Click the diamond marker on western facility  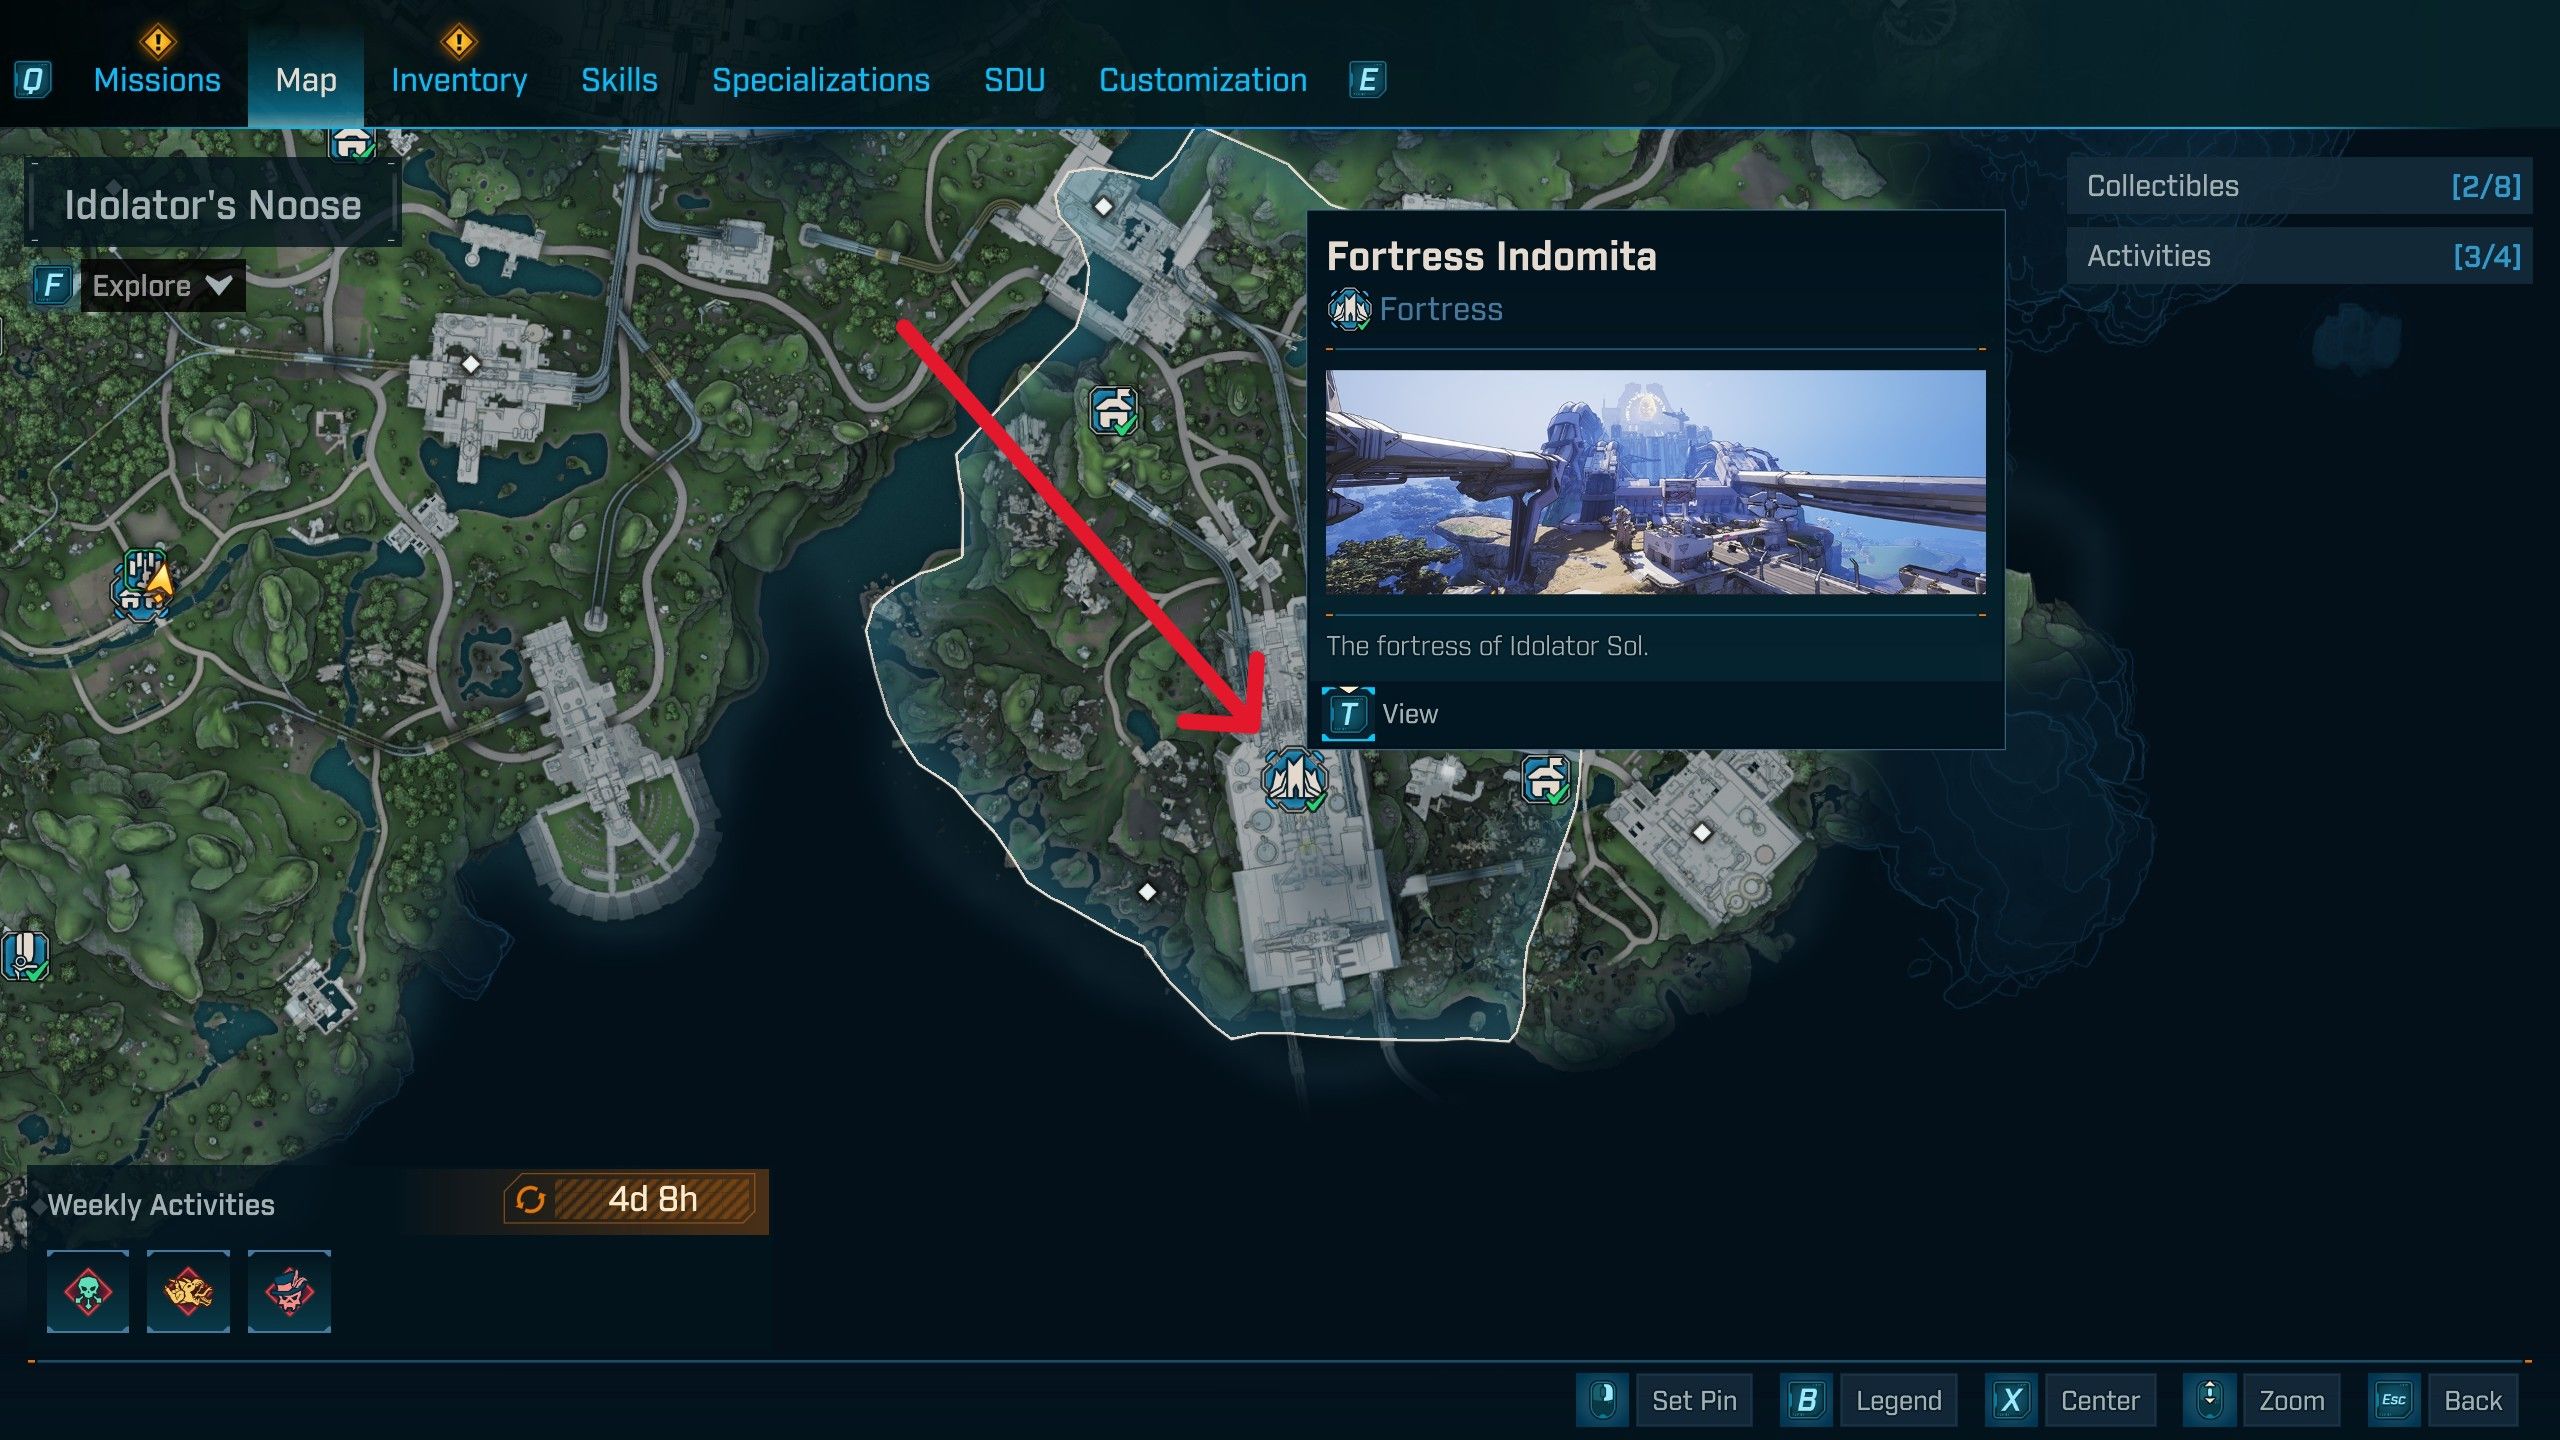471,365
